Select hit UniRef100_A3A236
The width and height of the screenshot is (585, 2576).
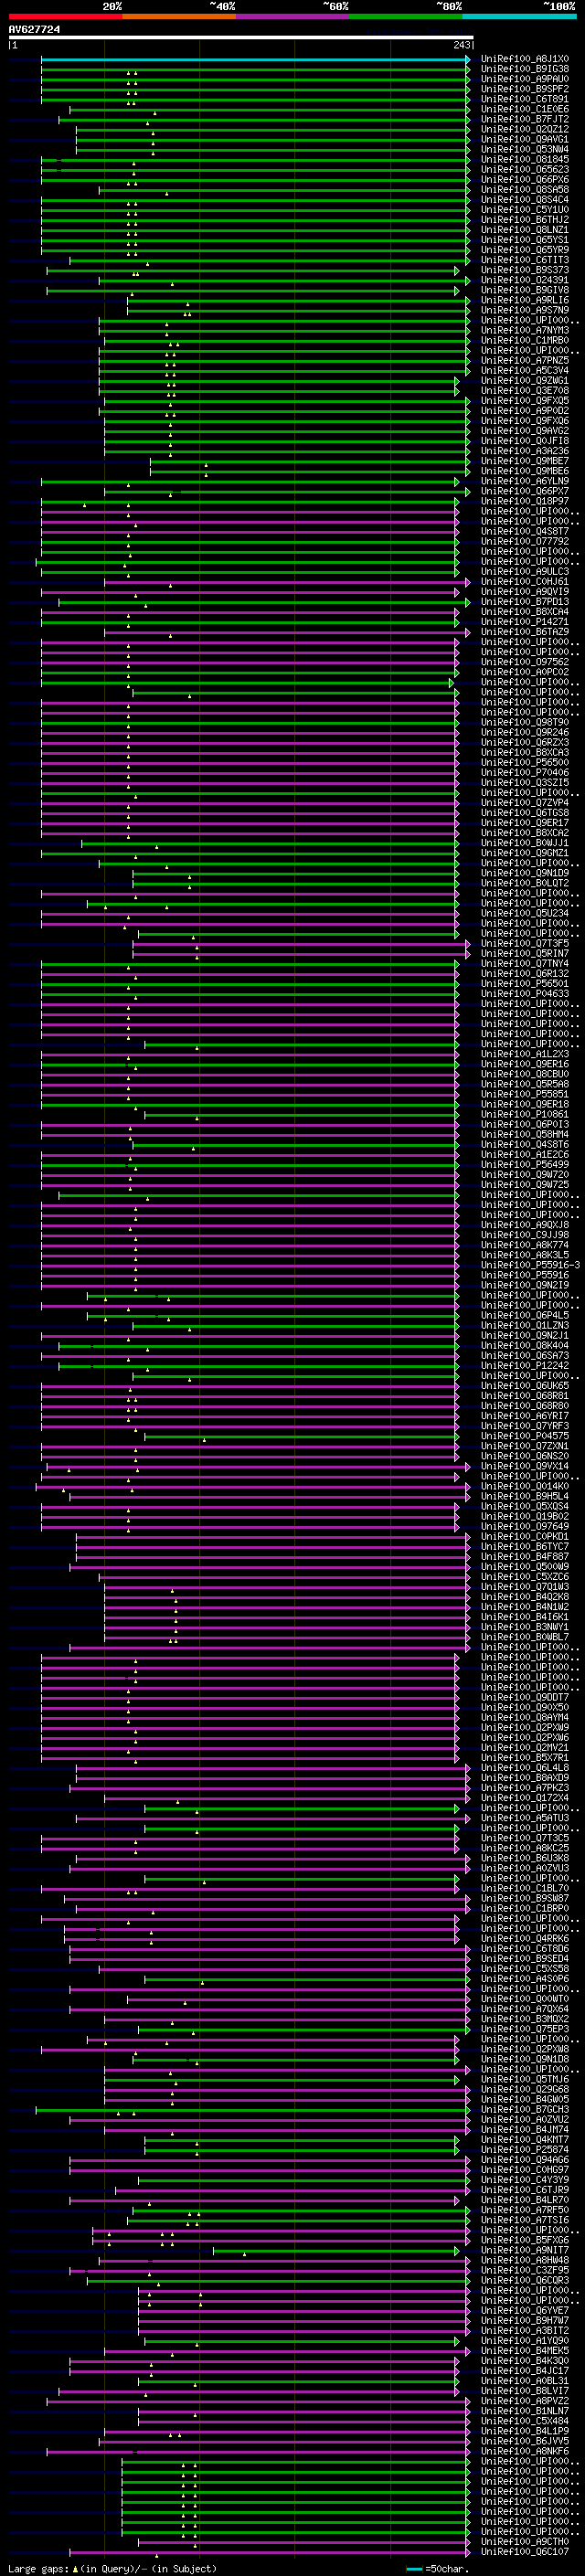(525, 451)
